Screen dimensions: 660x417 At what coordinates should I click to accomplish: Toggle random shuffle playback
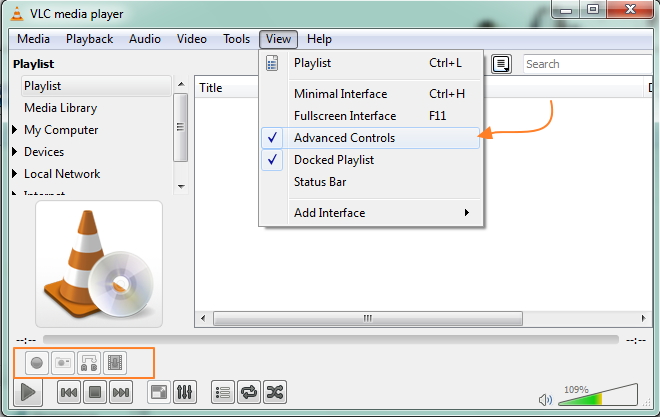[x=275, y=393]
